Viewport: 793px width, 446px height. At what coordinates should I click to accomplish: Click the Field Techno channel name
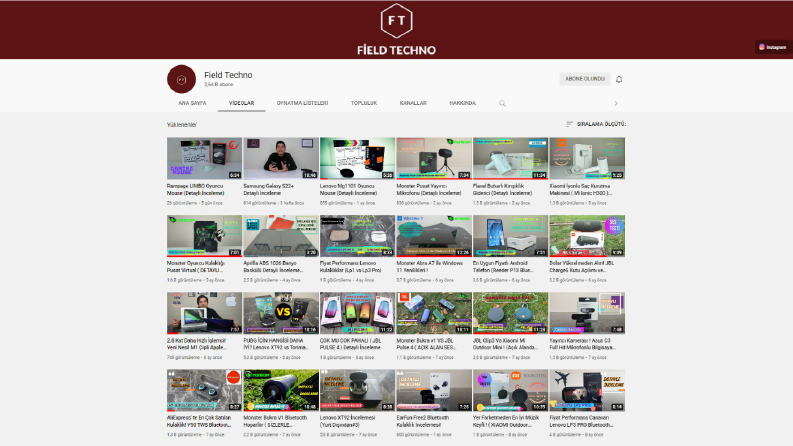point(228,75)
